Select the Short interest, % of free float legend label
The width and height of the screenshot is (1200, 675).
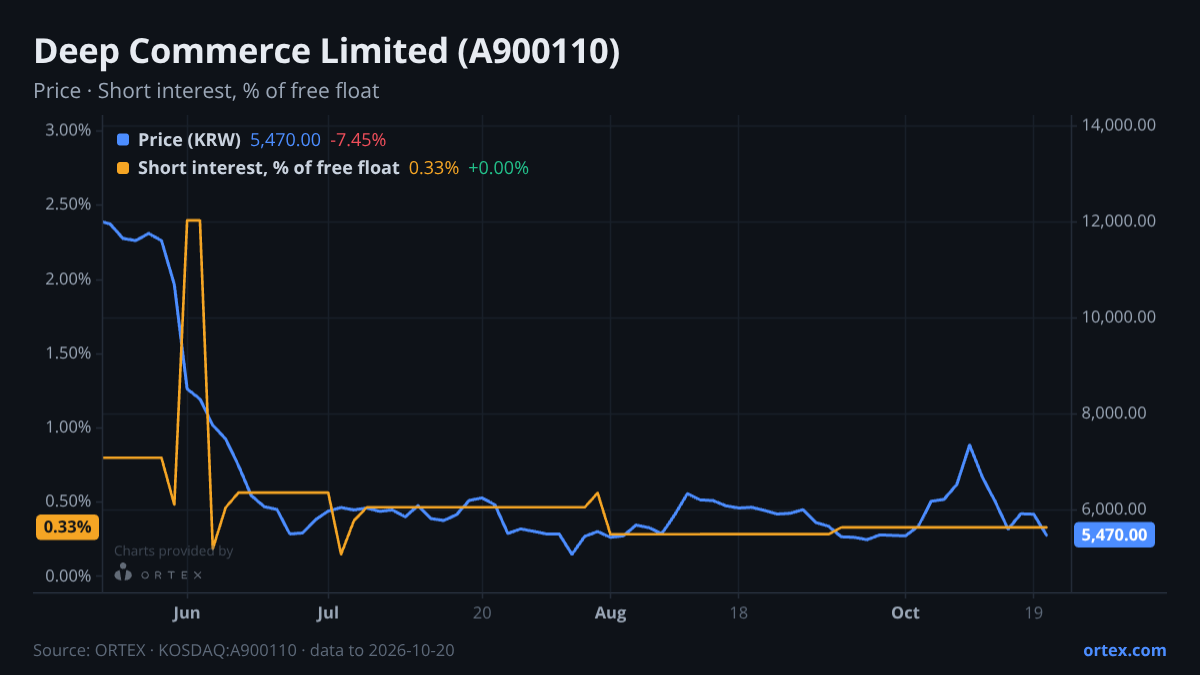[268, 168]
